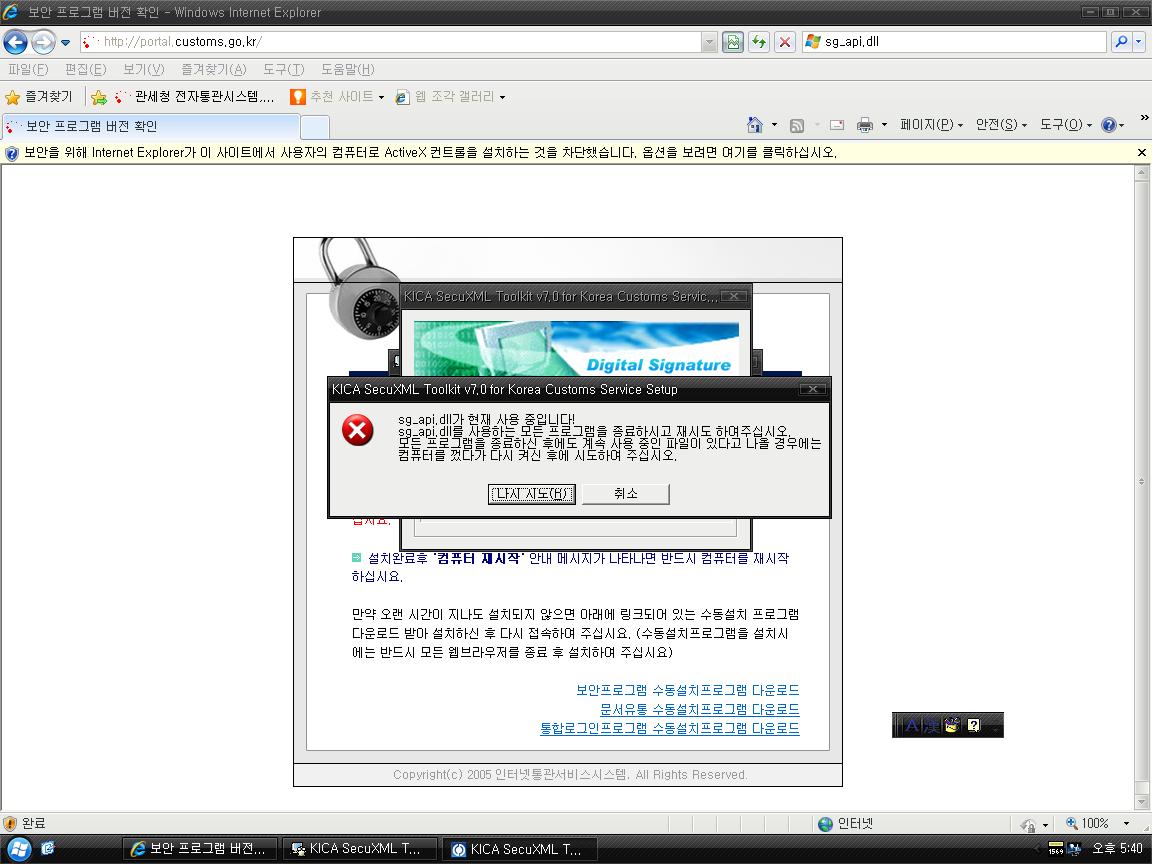Open the 편집(E) menu
Image resolution: width=1152 pixels, height=864 pixels.
[85, 69]
